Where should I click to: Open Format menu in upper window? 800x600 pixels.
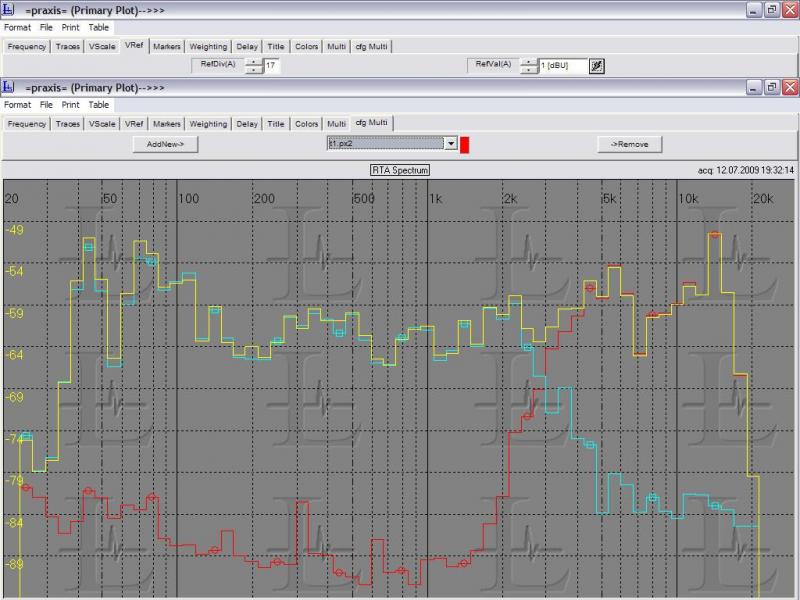(17, 27)
